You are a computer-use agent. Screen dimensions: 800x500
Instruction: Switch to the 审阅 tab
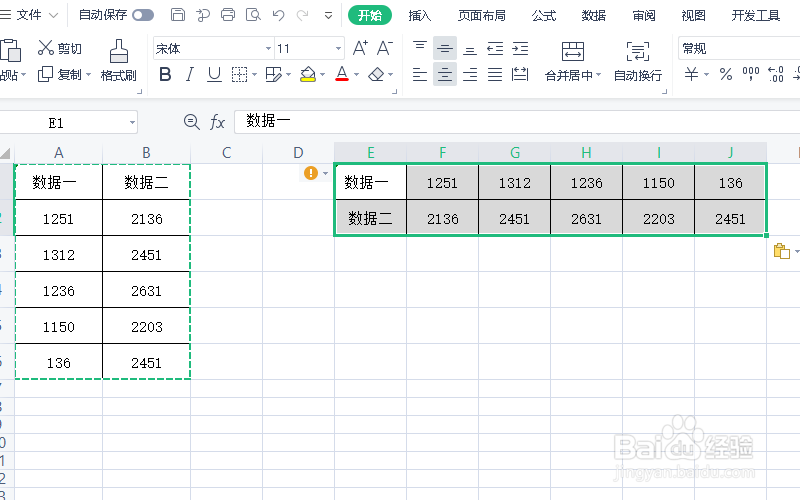[643, 15]
